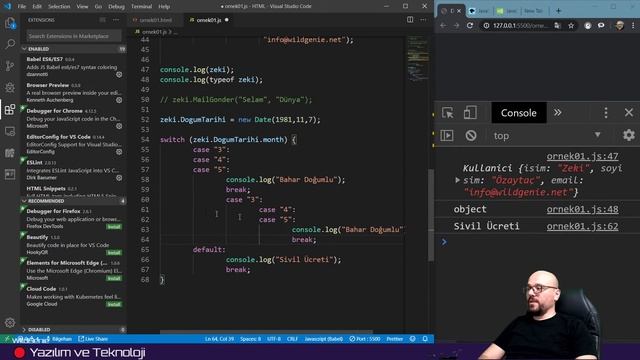The width and height of the screenshot is (640, 360).
Task: Show more DevTools tabs chevron
Action: pyautogui.click(x=558, y=113)
